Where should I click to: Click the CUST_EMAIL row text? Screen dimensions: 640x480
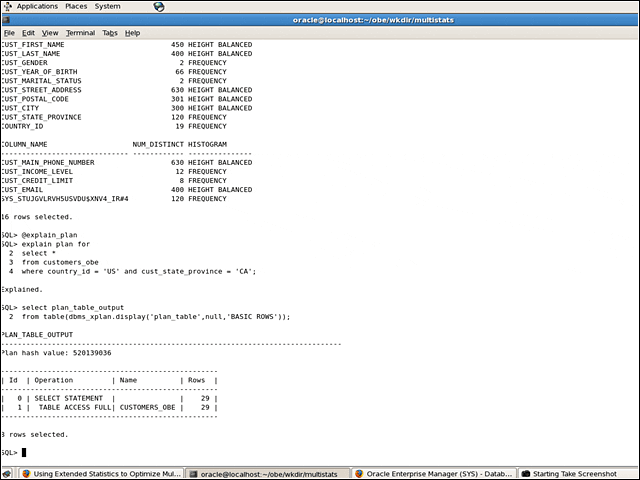coord(127,189)
